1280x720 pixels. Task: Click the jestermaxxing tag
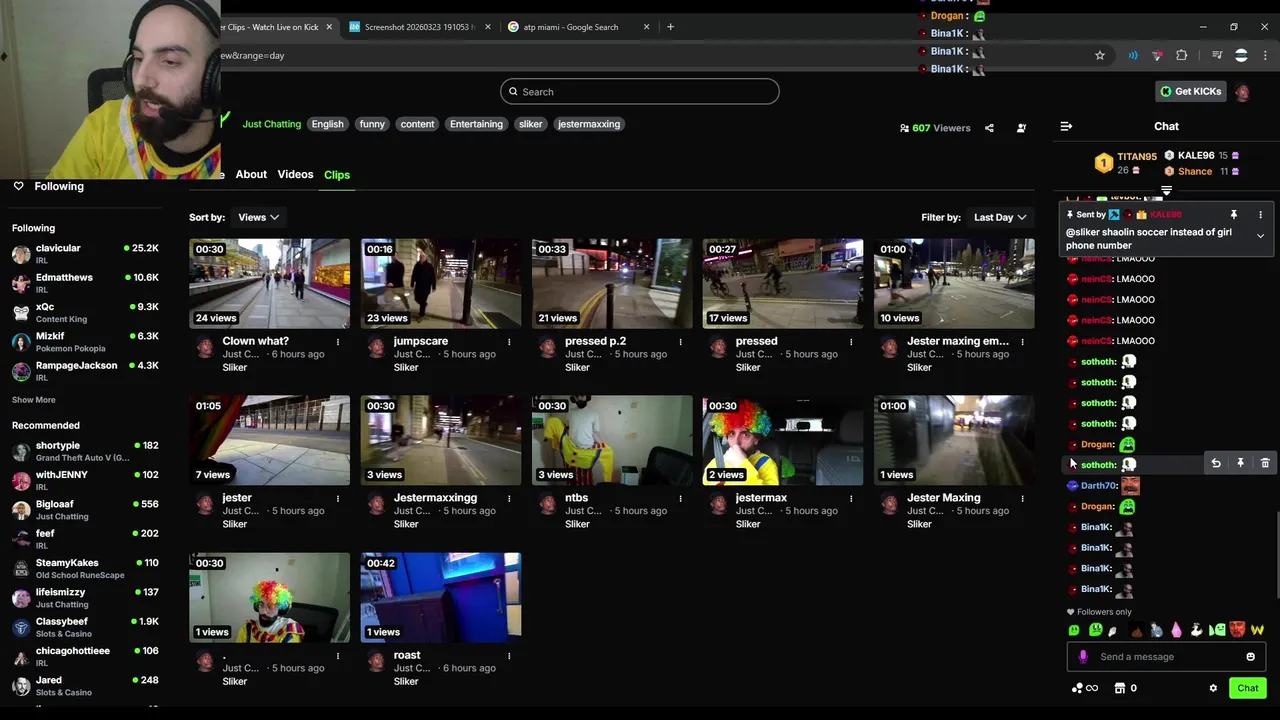(589, 124)
